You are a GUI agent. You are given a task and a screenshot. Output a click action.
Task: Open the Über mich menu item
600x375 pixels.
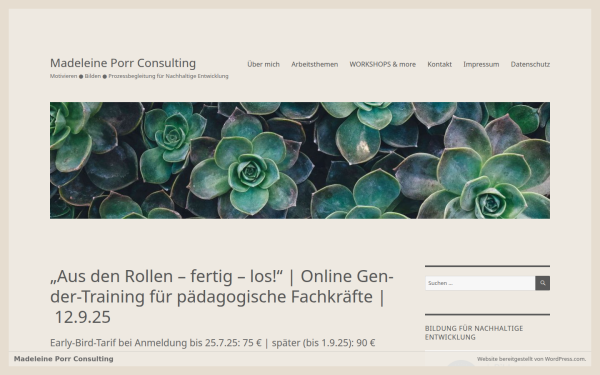pos(263,64)
